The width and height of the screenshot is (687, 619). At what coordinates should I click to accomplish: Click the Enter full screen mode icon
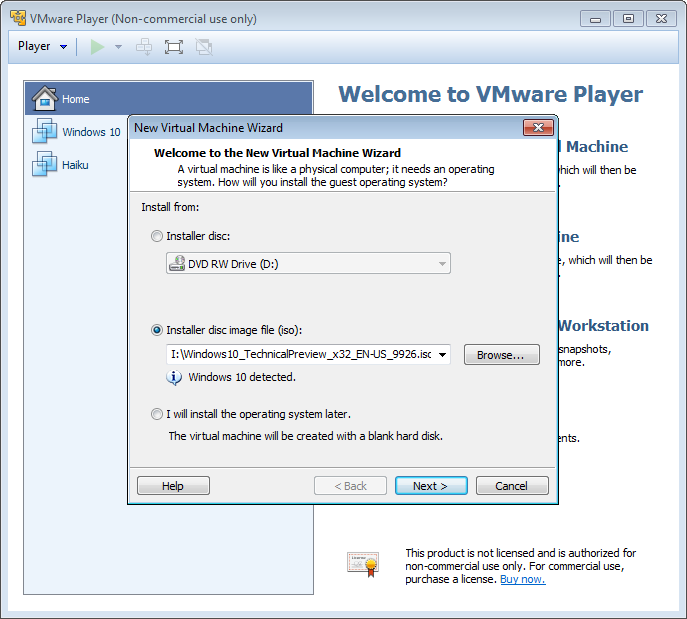(x=174, y=47)
